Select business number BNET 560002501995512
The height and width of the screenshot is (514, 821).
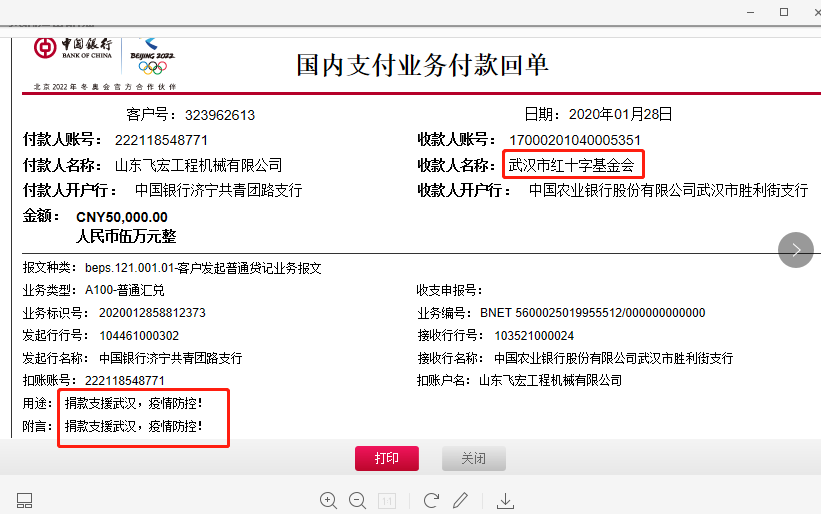click(x=593, y=313)
